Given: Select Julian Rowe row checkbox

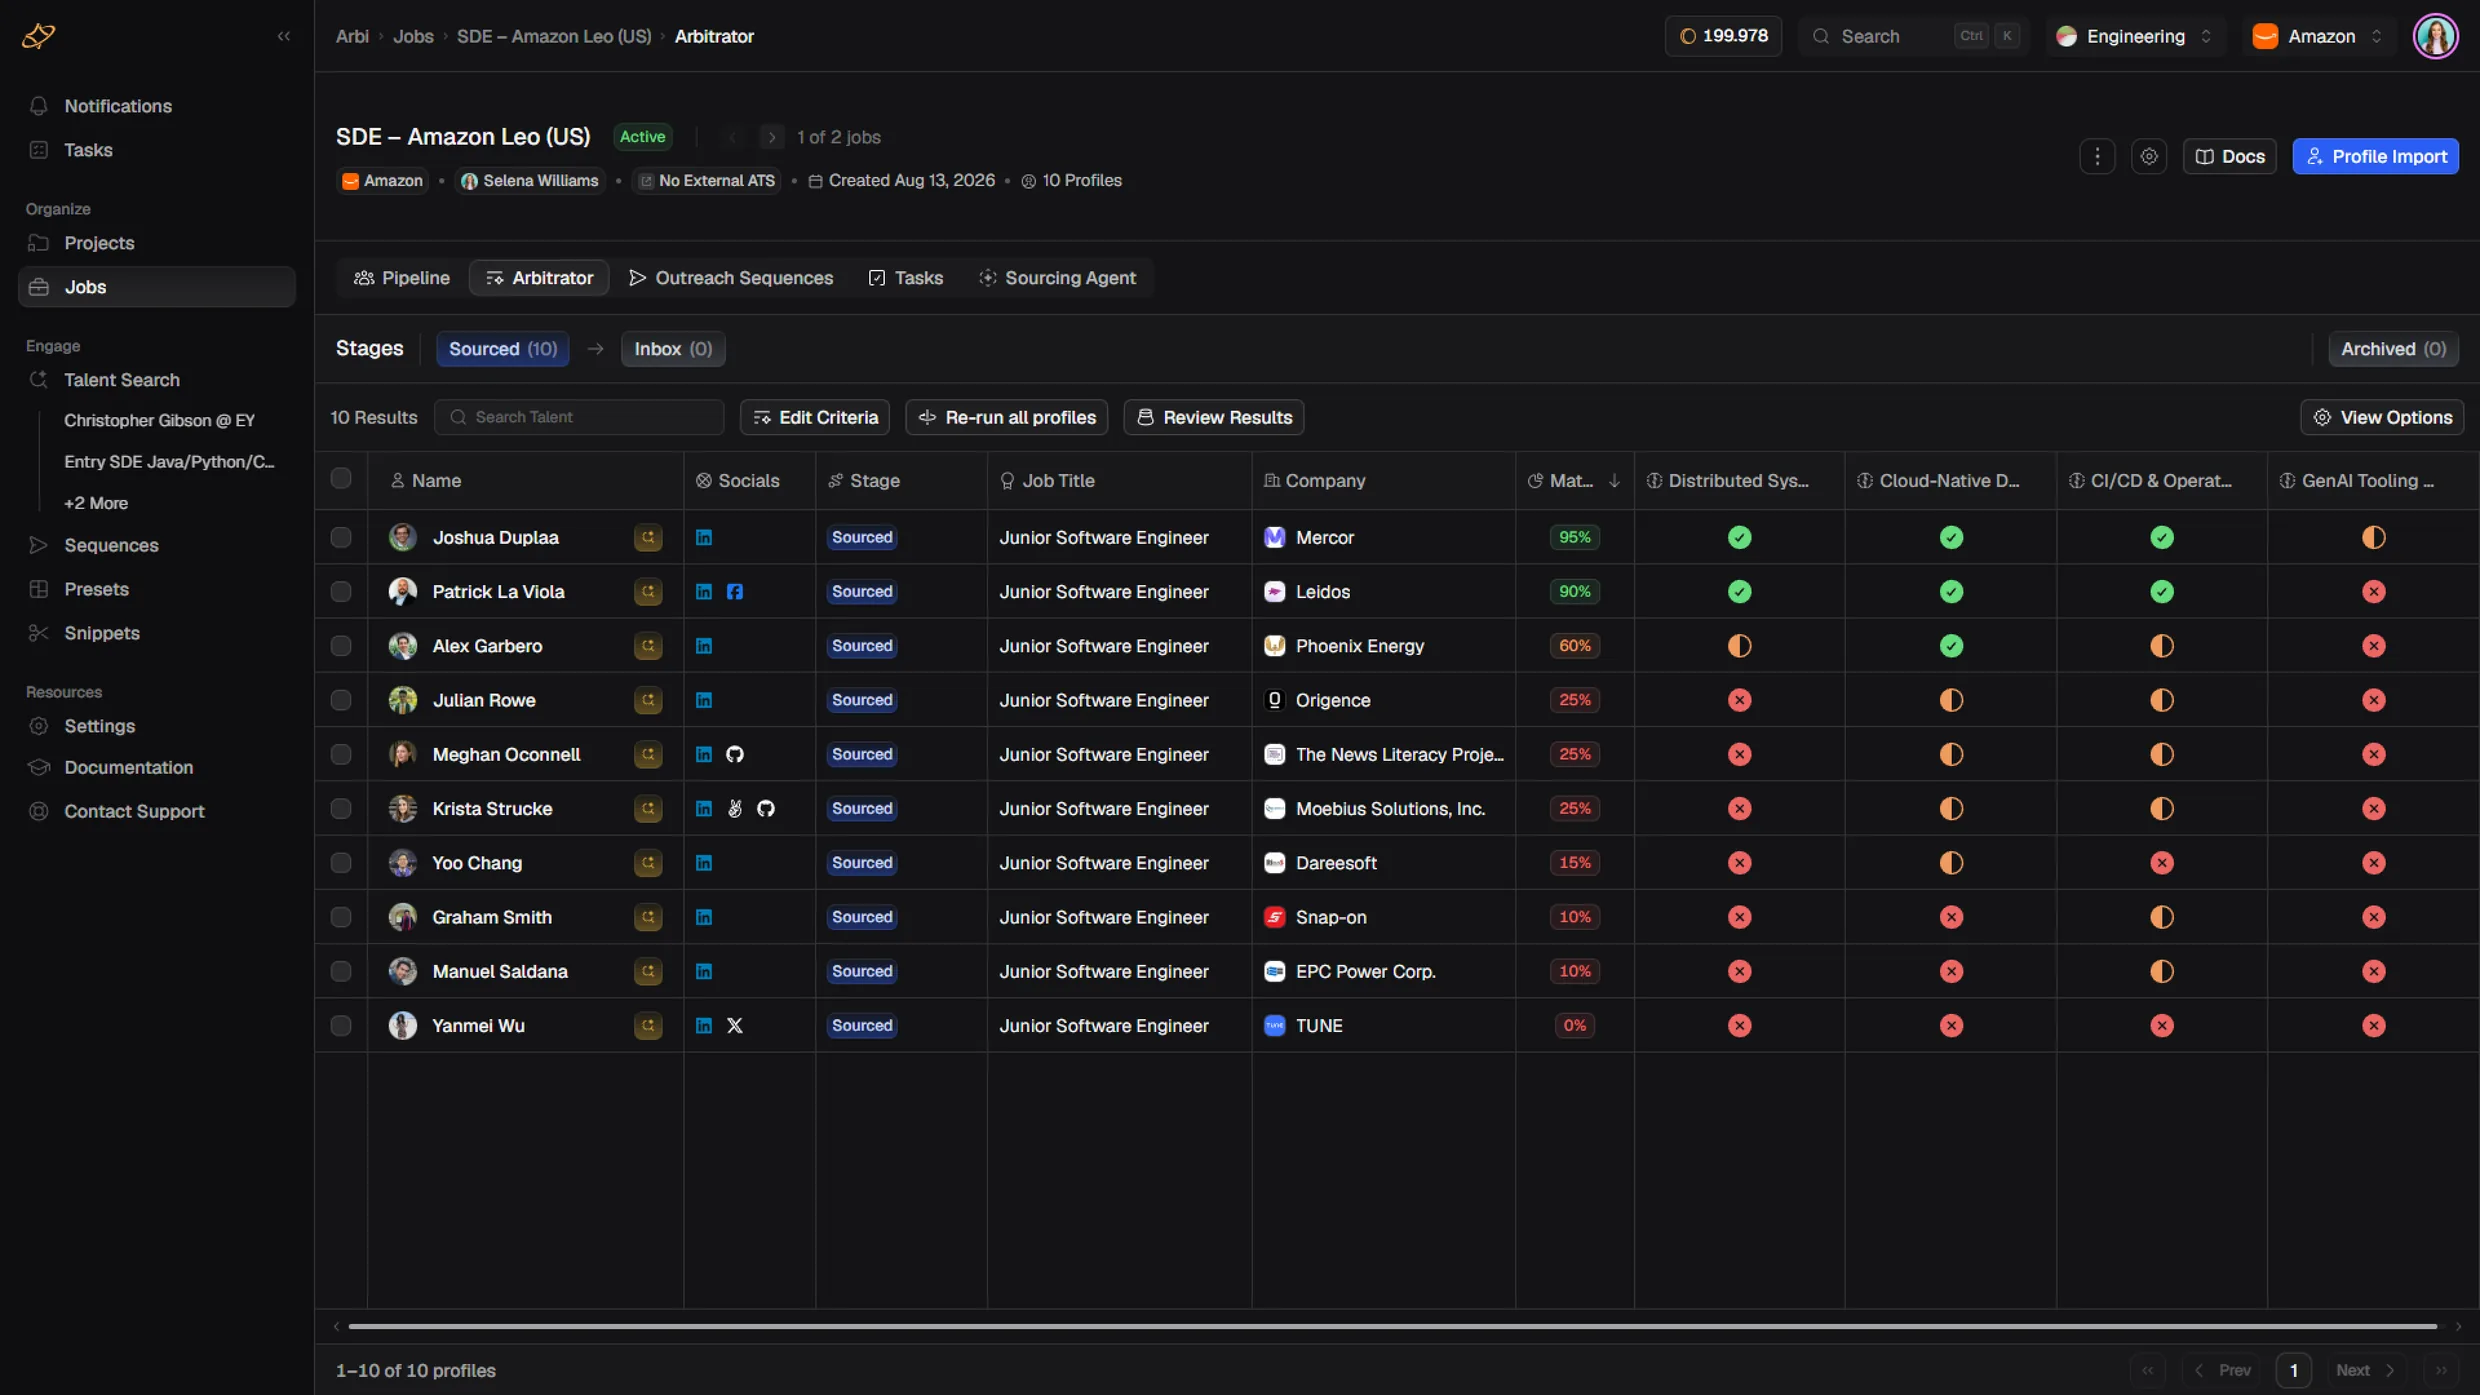Looking at the screenshot, I should point(341,700).
